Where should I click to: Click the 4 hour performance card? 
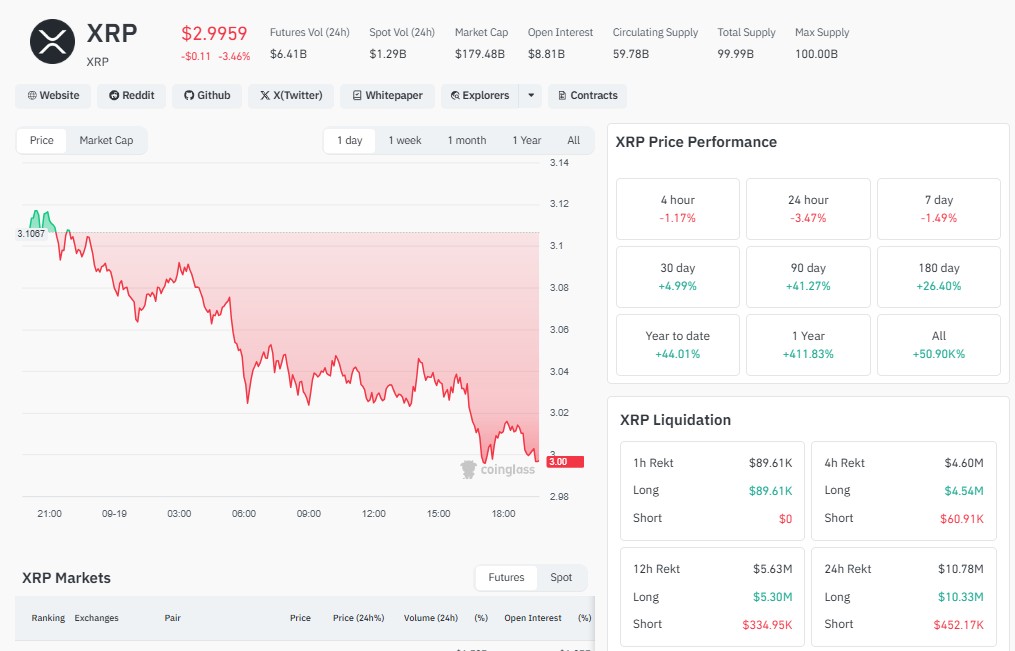(678, 209)
